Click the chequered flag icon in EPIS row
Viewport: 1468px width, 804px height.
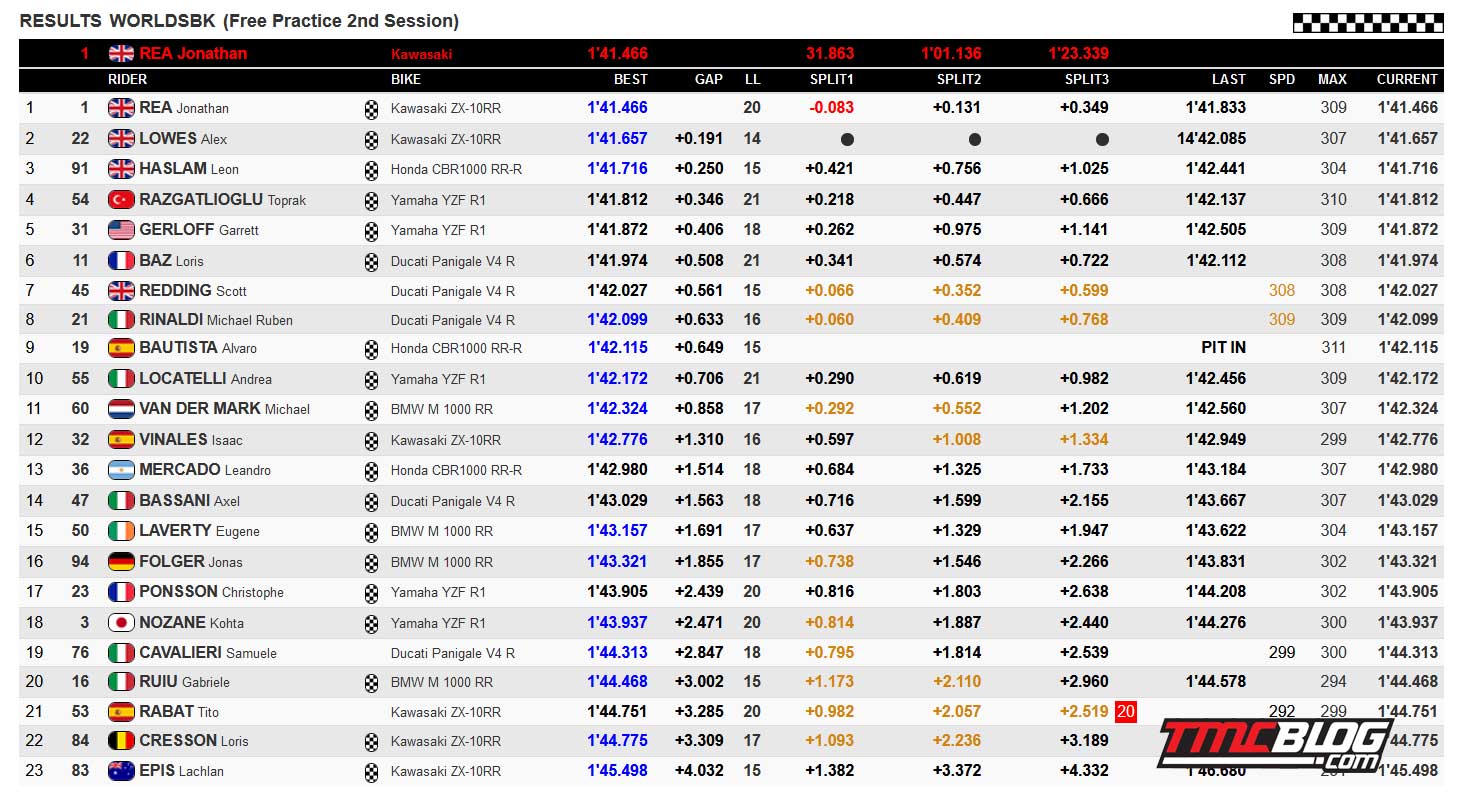point(372,772)
